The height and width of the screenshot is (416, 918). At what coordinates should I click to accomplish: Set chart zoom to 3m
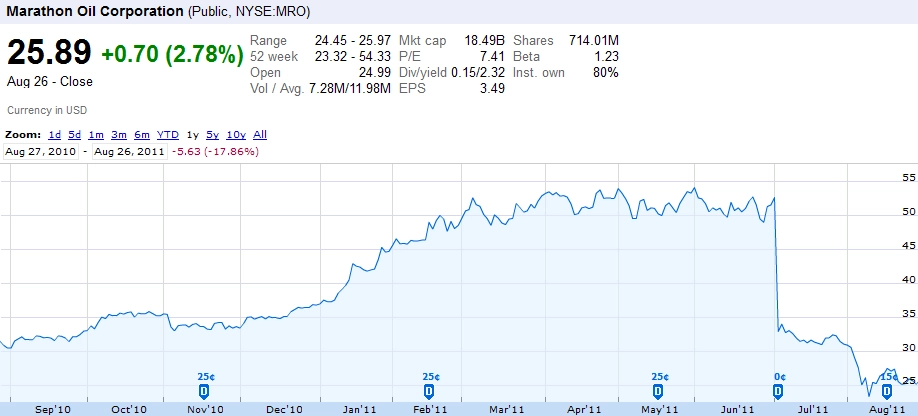[x=119, y=135]
